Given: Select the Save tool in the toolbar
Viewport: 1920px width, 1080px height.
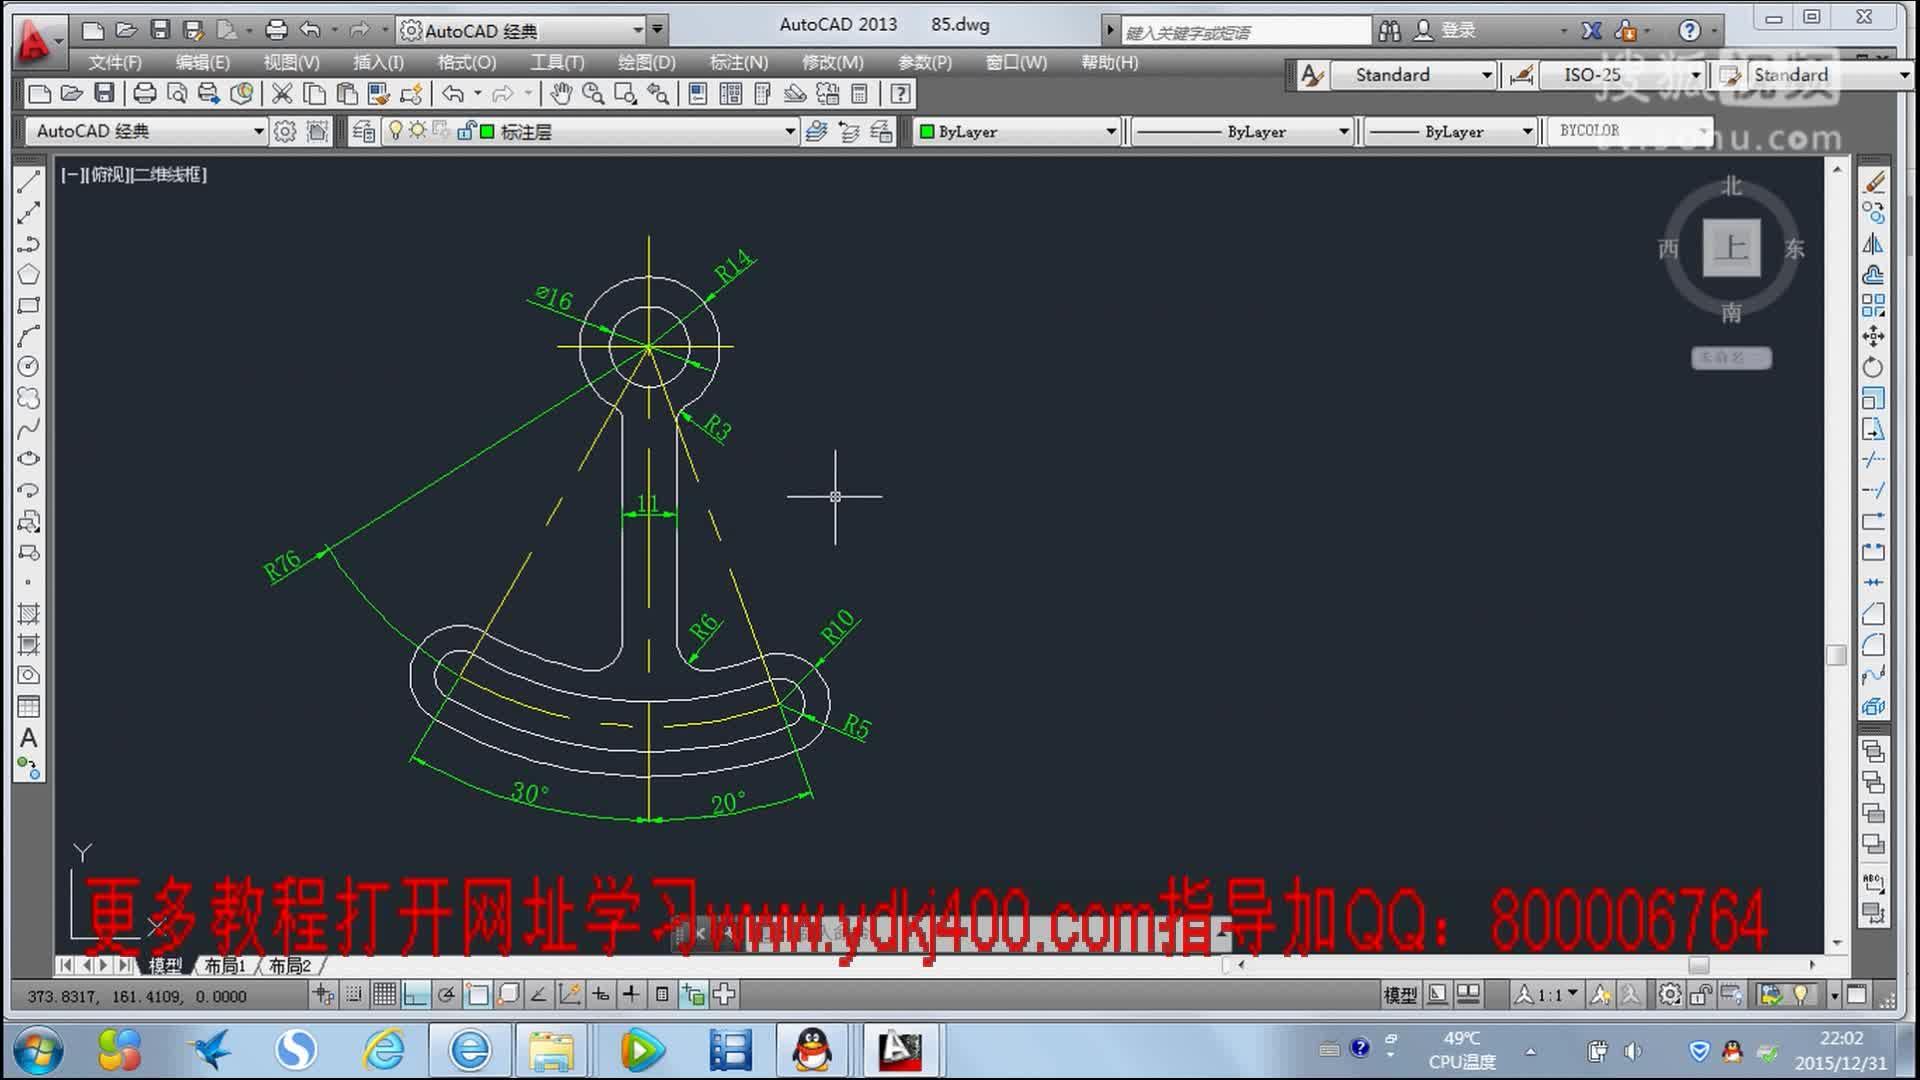Looking at the screenshot, I should pos(105,94).
